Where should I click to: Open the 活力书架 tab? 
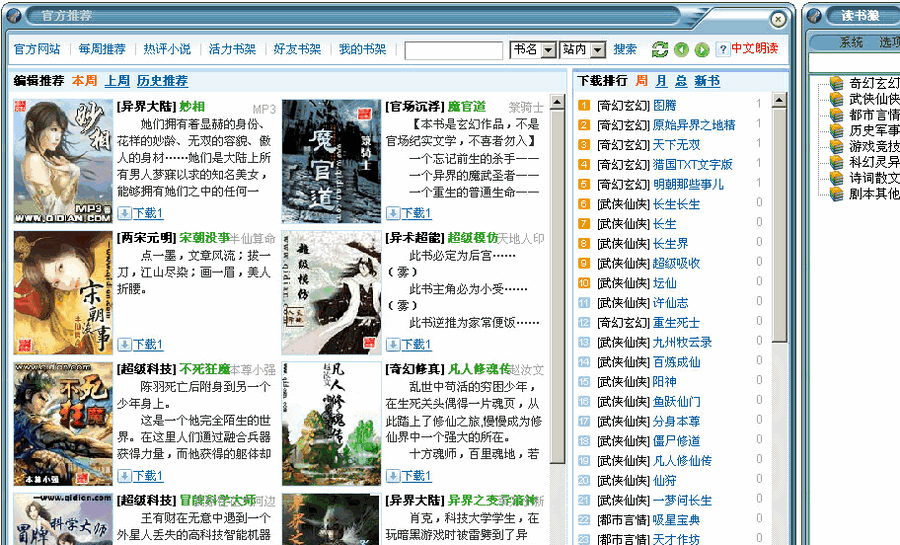(x=232, y=49)
